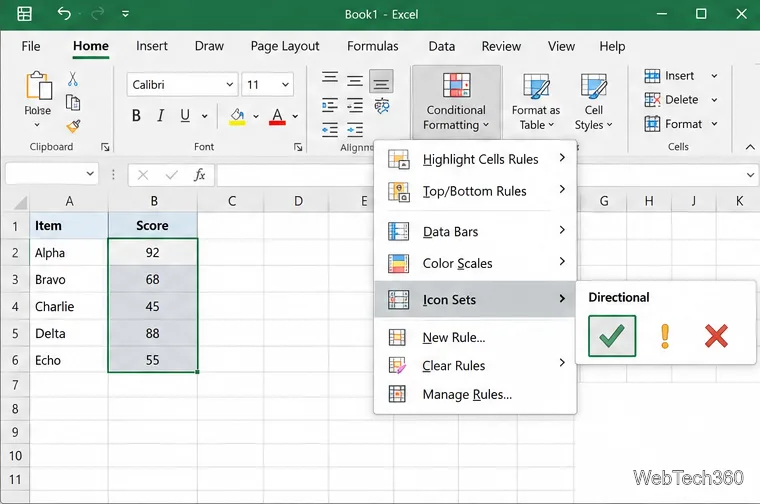Open the Name Box dropdown
Image resolution: width=760 pixels, height=504 pixels.
[x=90, y=173]
